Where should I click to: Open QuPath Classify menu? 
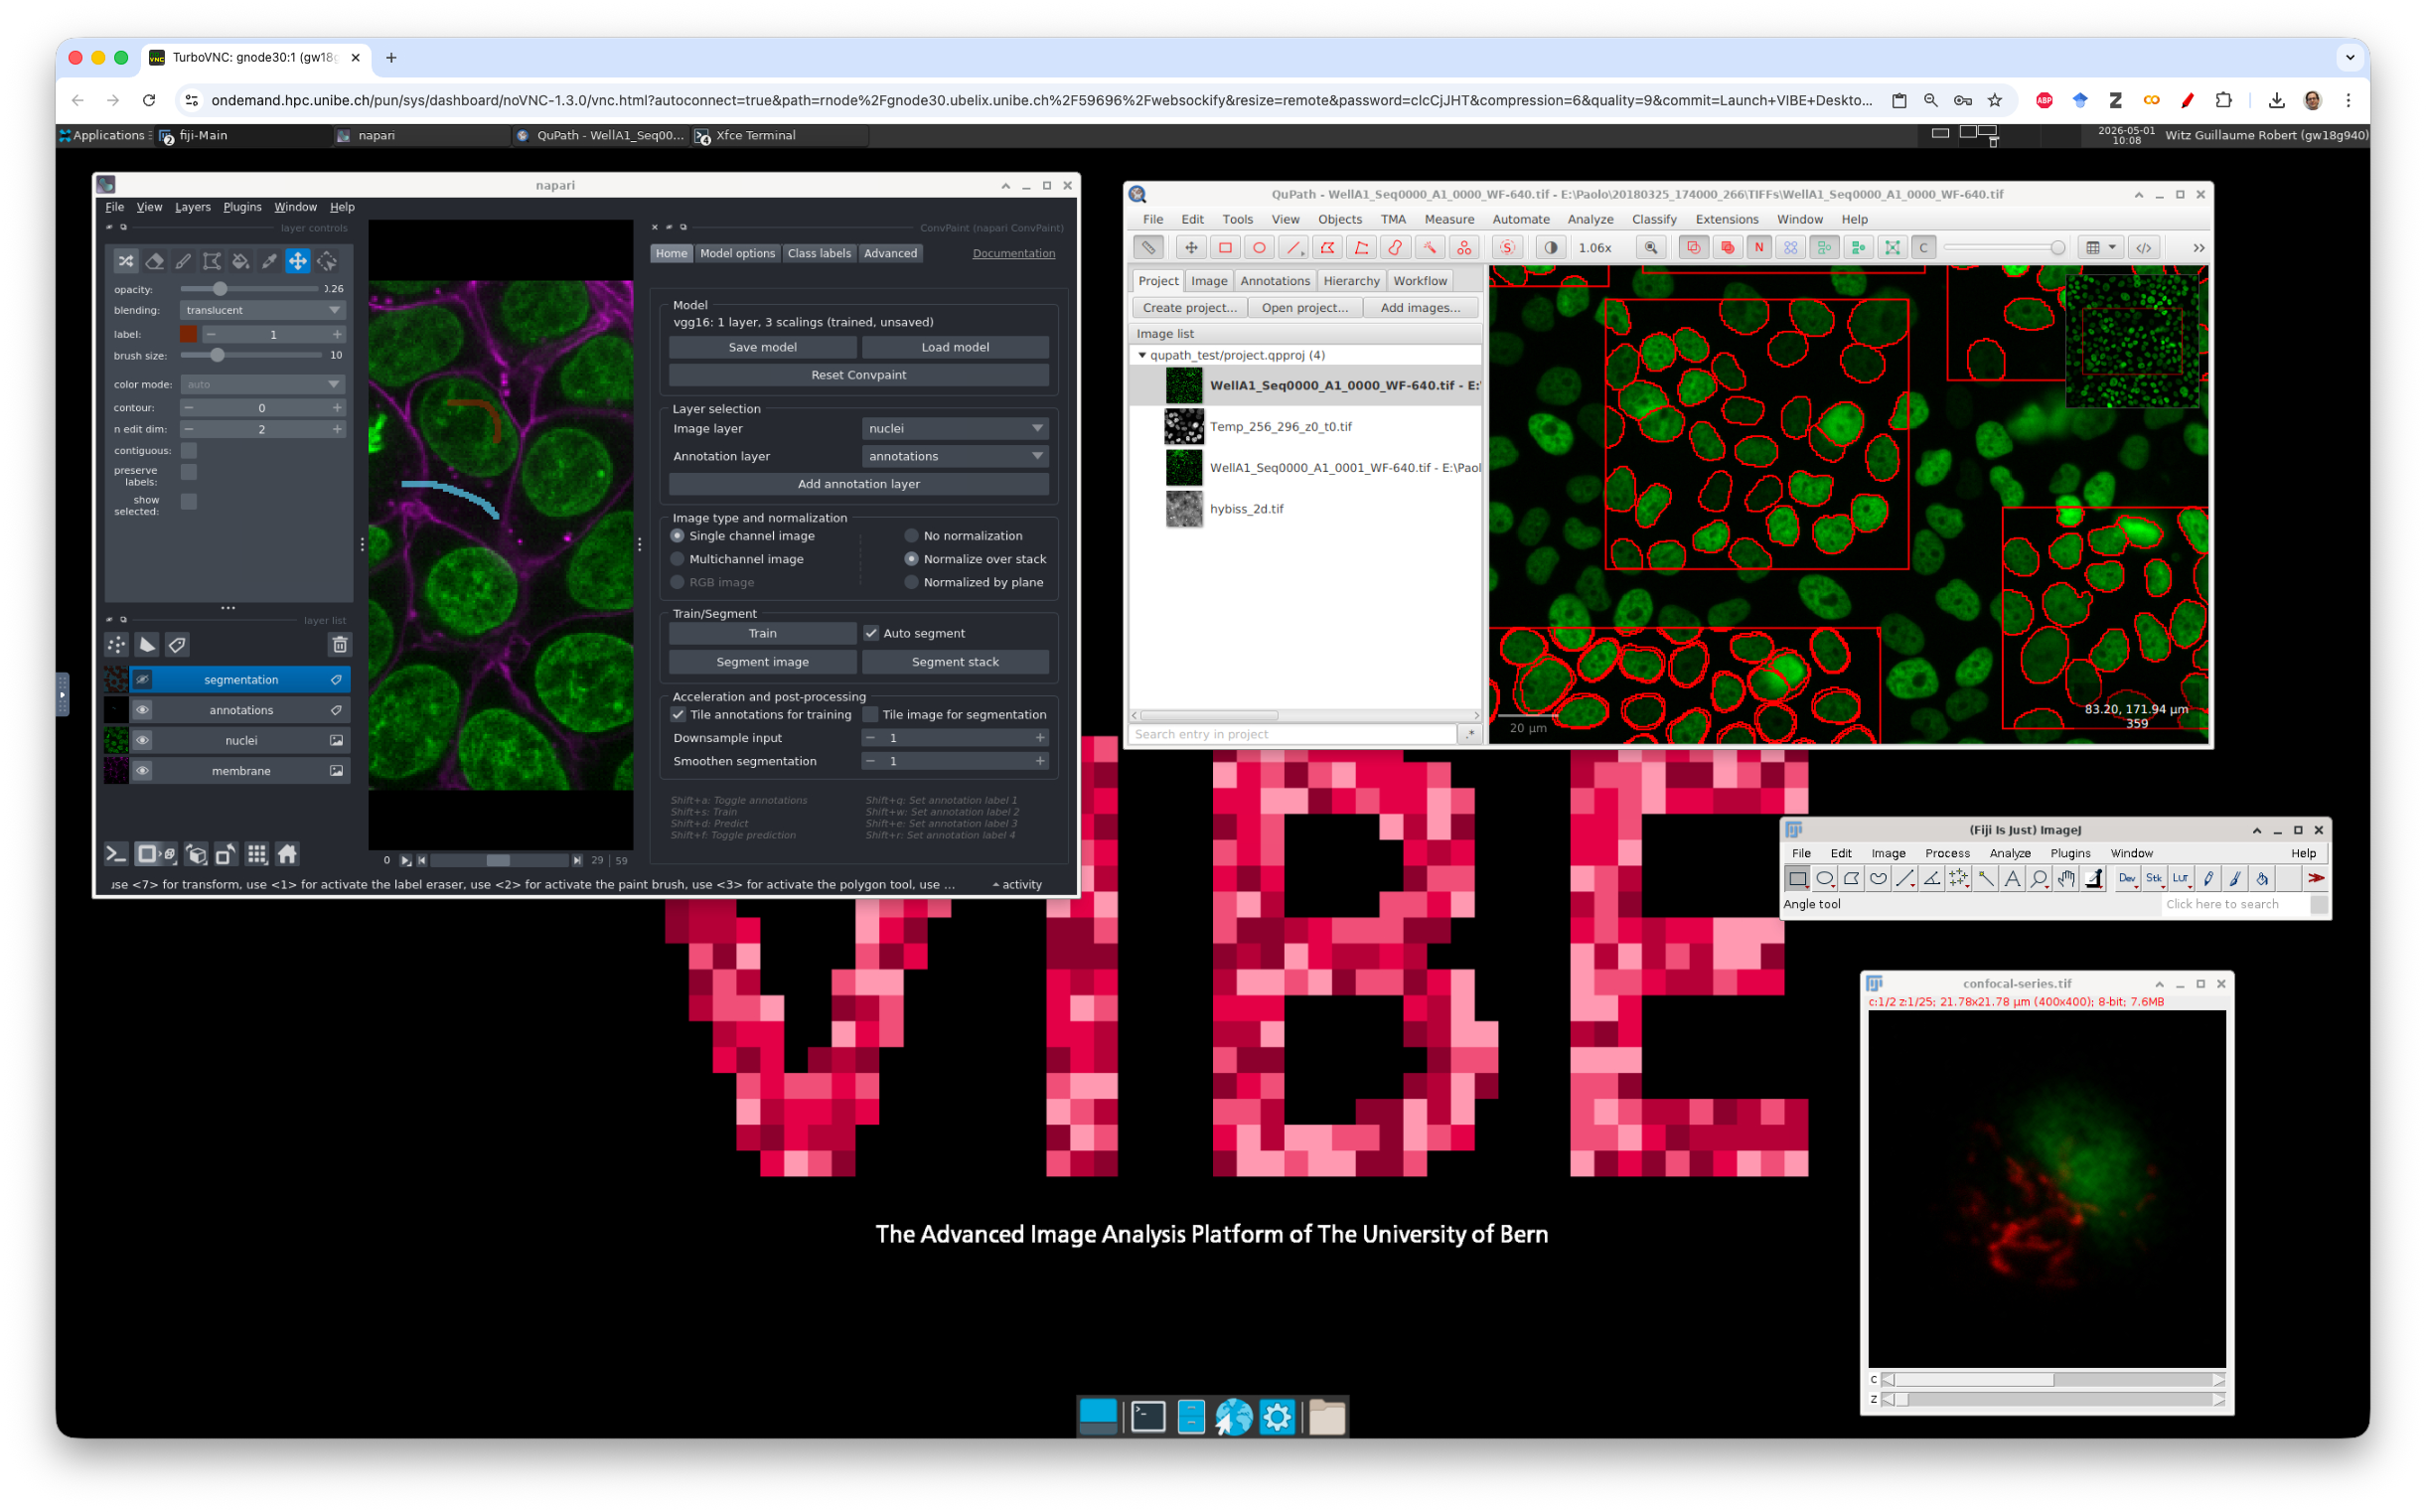pos(1653,219)
